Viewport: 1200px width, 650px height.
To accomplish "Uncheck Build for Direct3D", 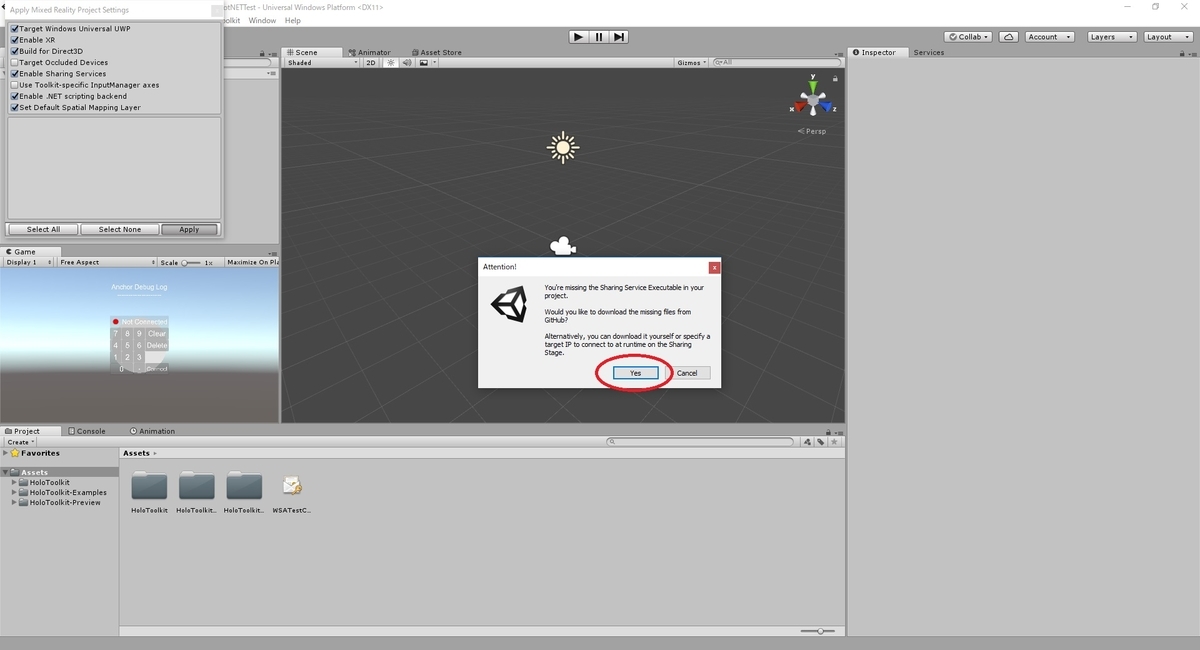I will click(15, 51).
